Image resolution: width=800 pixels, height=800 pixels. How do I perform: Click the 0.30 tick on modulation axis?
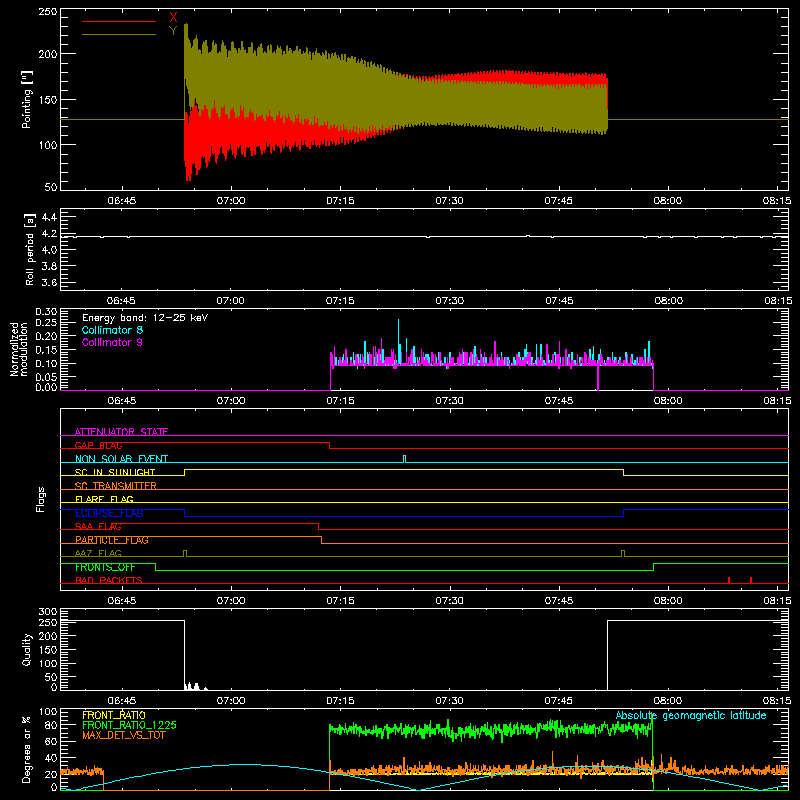click(46, 311)
